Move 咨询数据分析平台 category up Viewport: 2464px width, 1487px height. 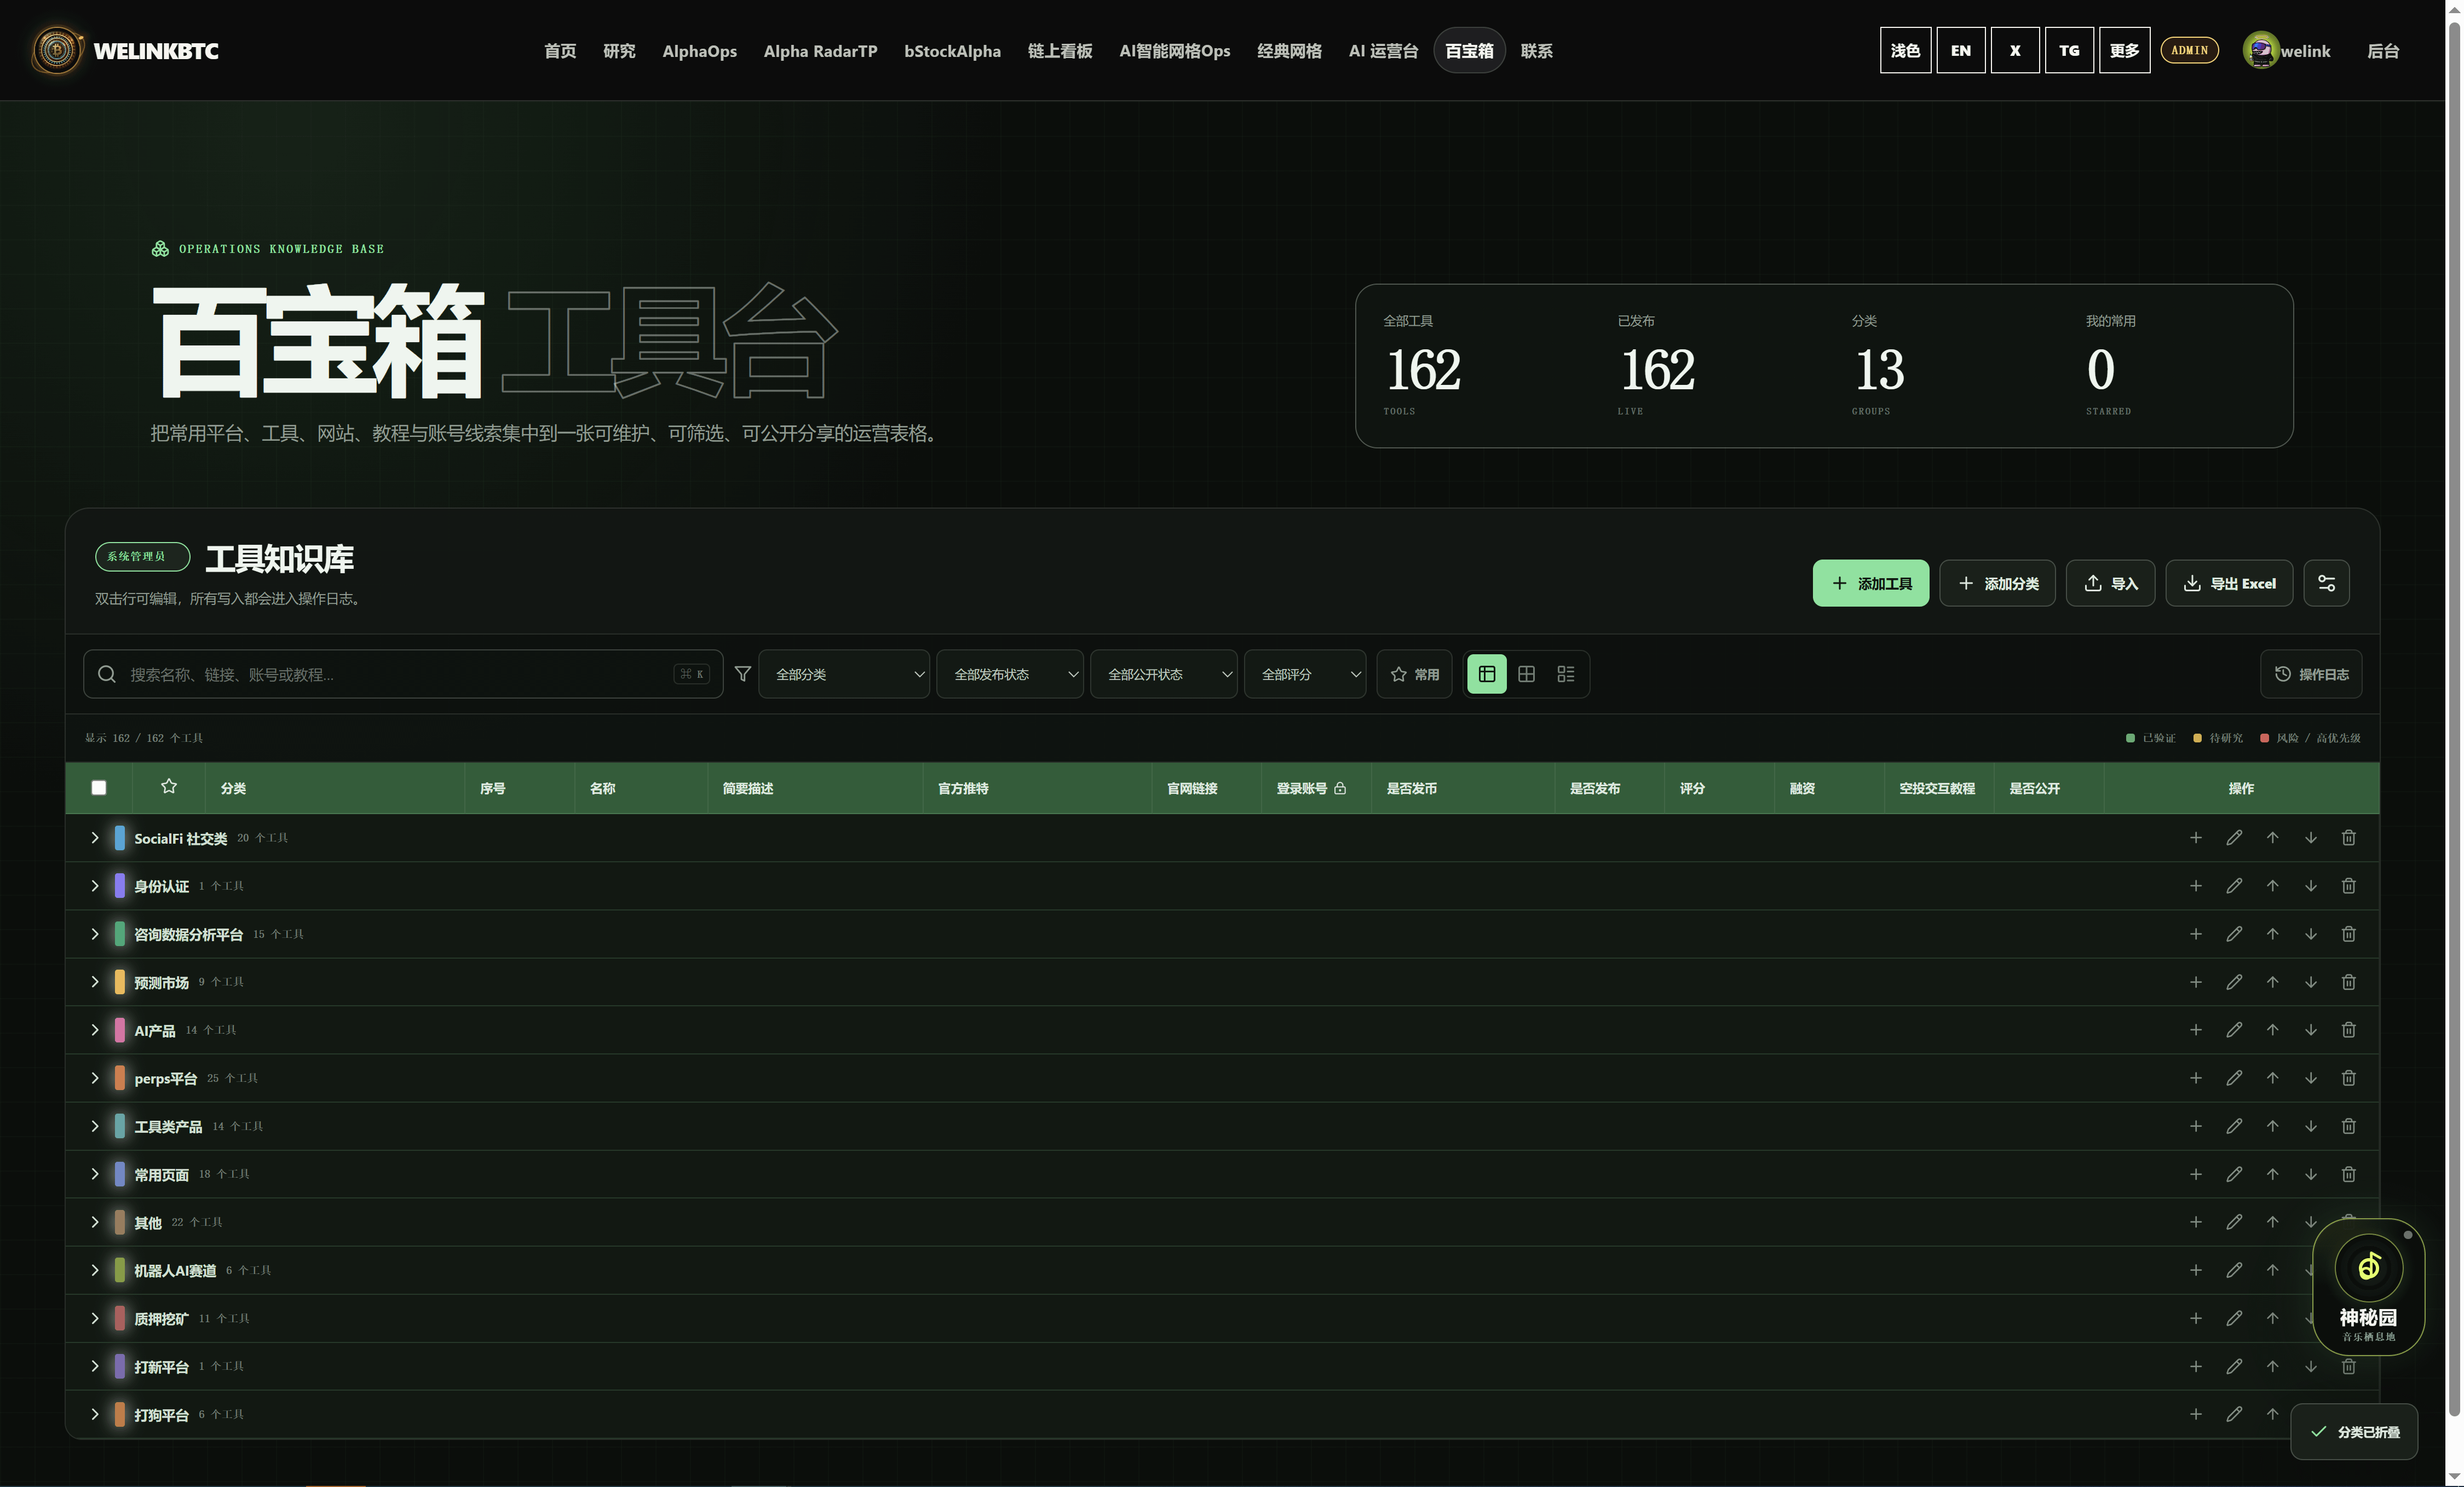2272,934
